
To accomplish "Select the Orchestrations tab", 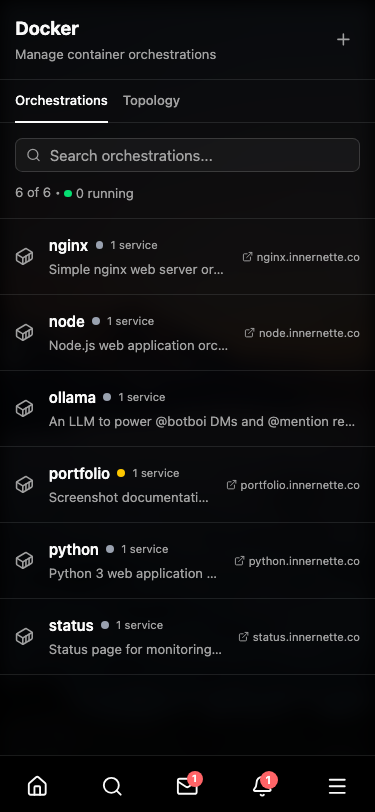I will [x=61, y=100].
